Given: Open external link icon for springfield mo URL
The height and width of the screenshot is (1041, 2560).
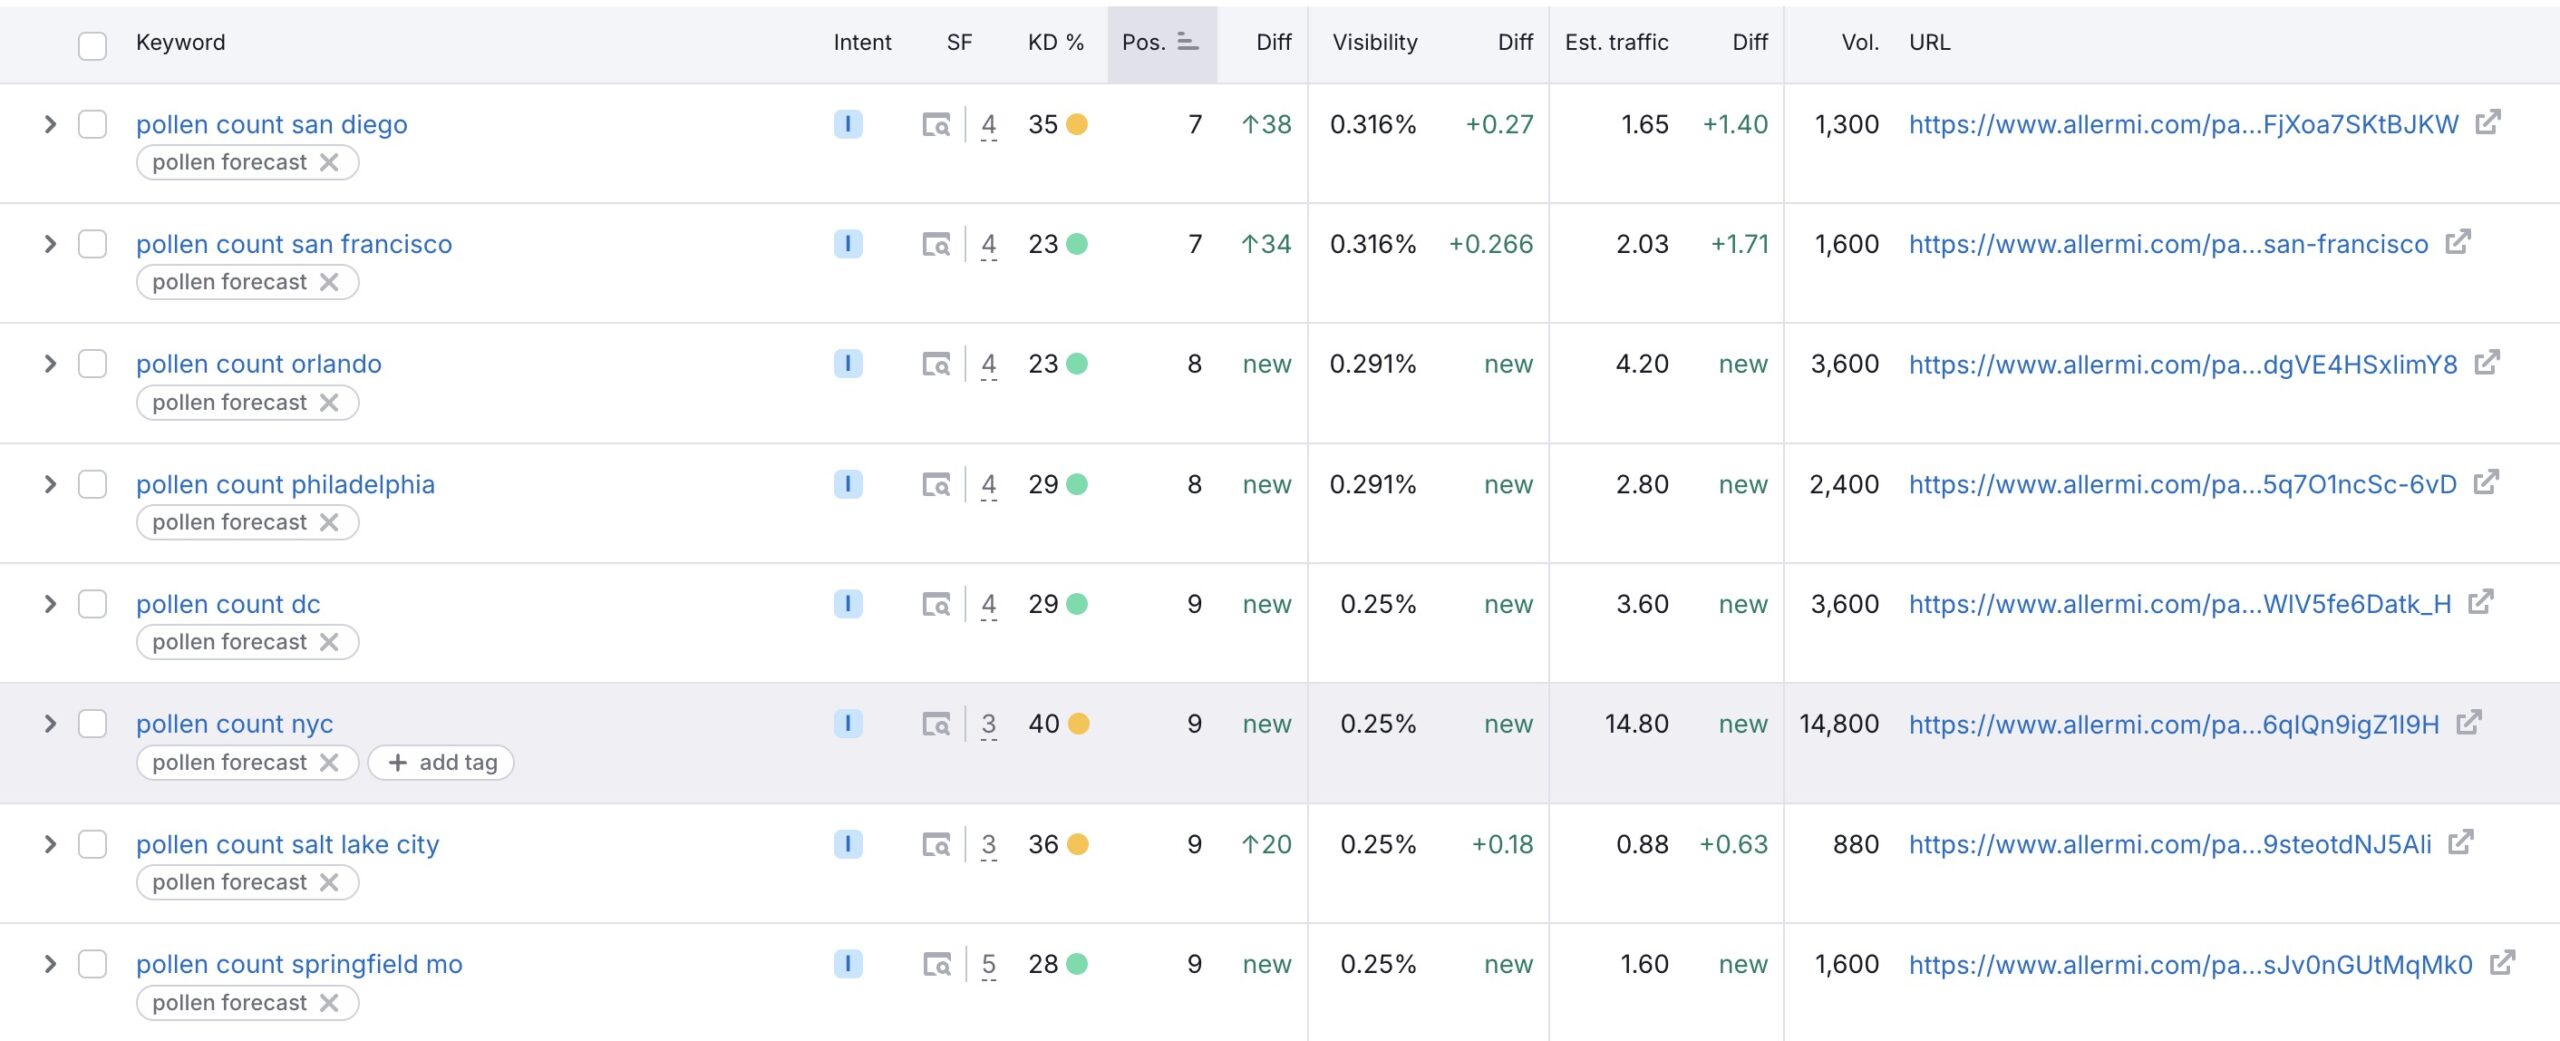Looking at the screenshot, I should pos(2502,963).
